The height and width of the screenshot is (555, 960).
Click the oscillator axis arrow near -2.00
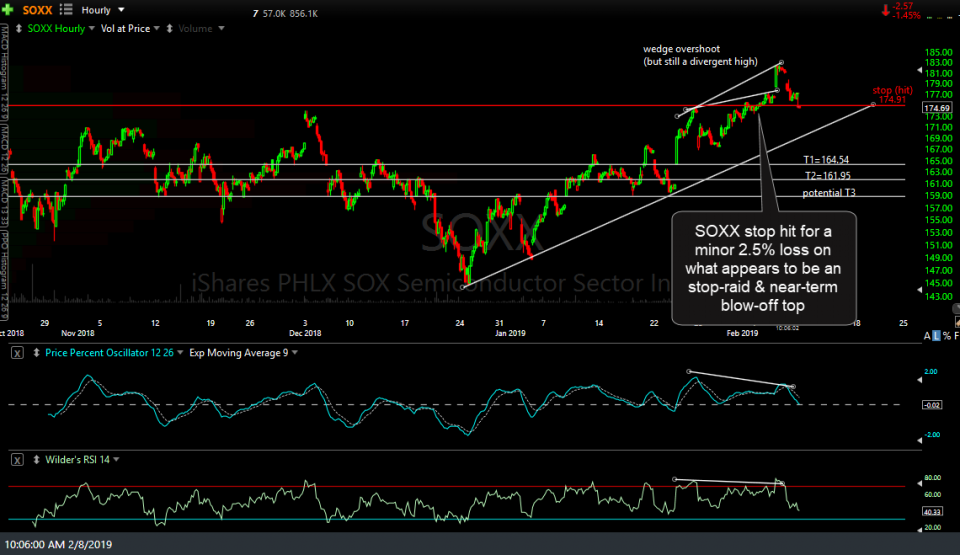920,440
